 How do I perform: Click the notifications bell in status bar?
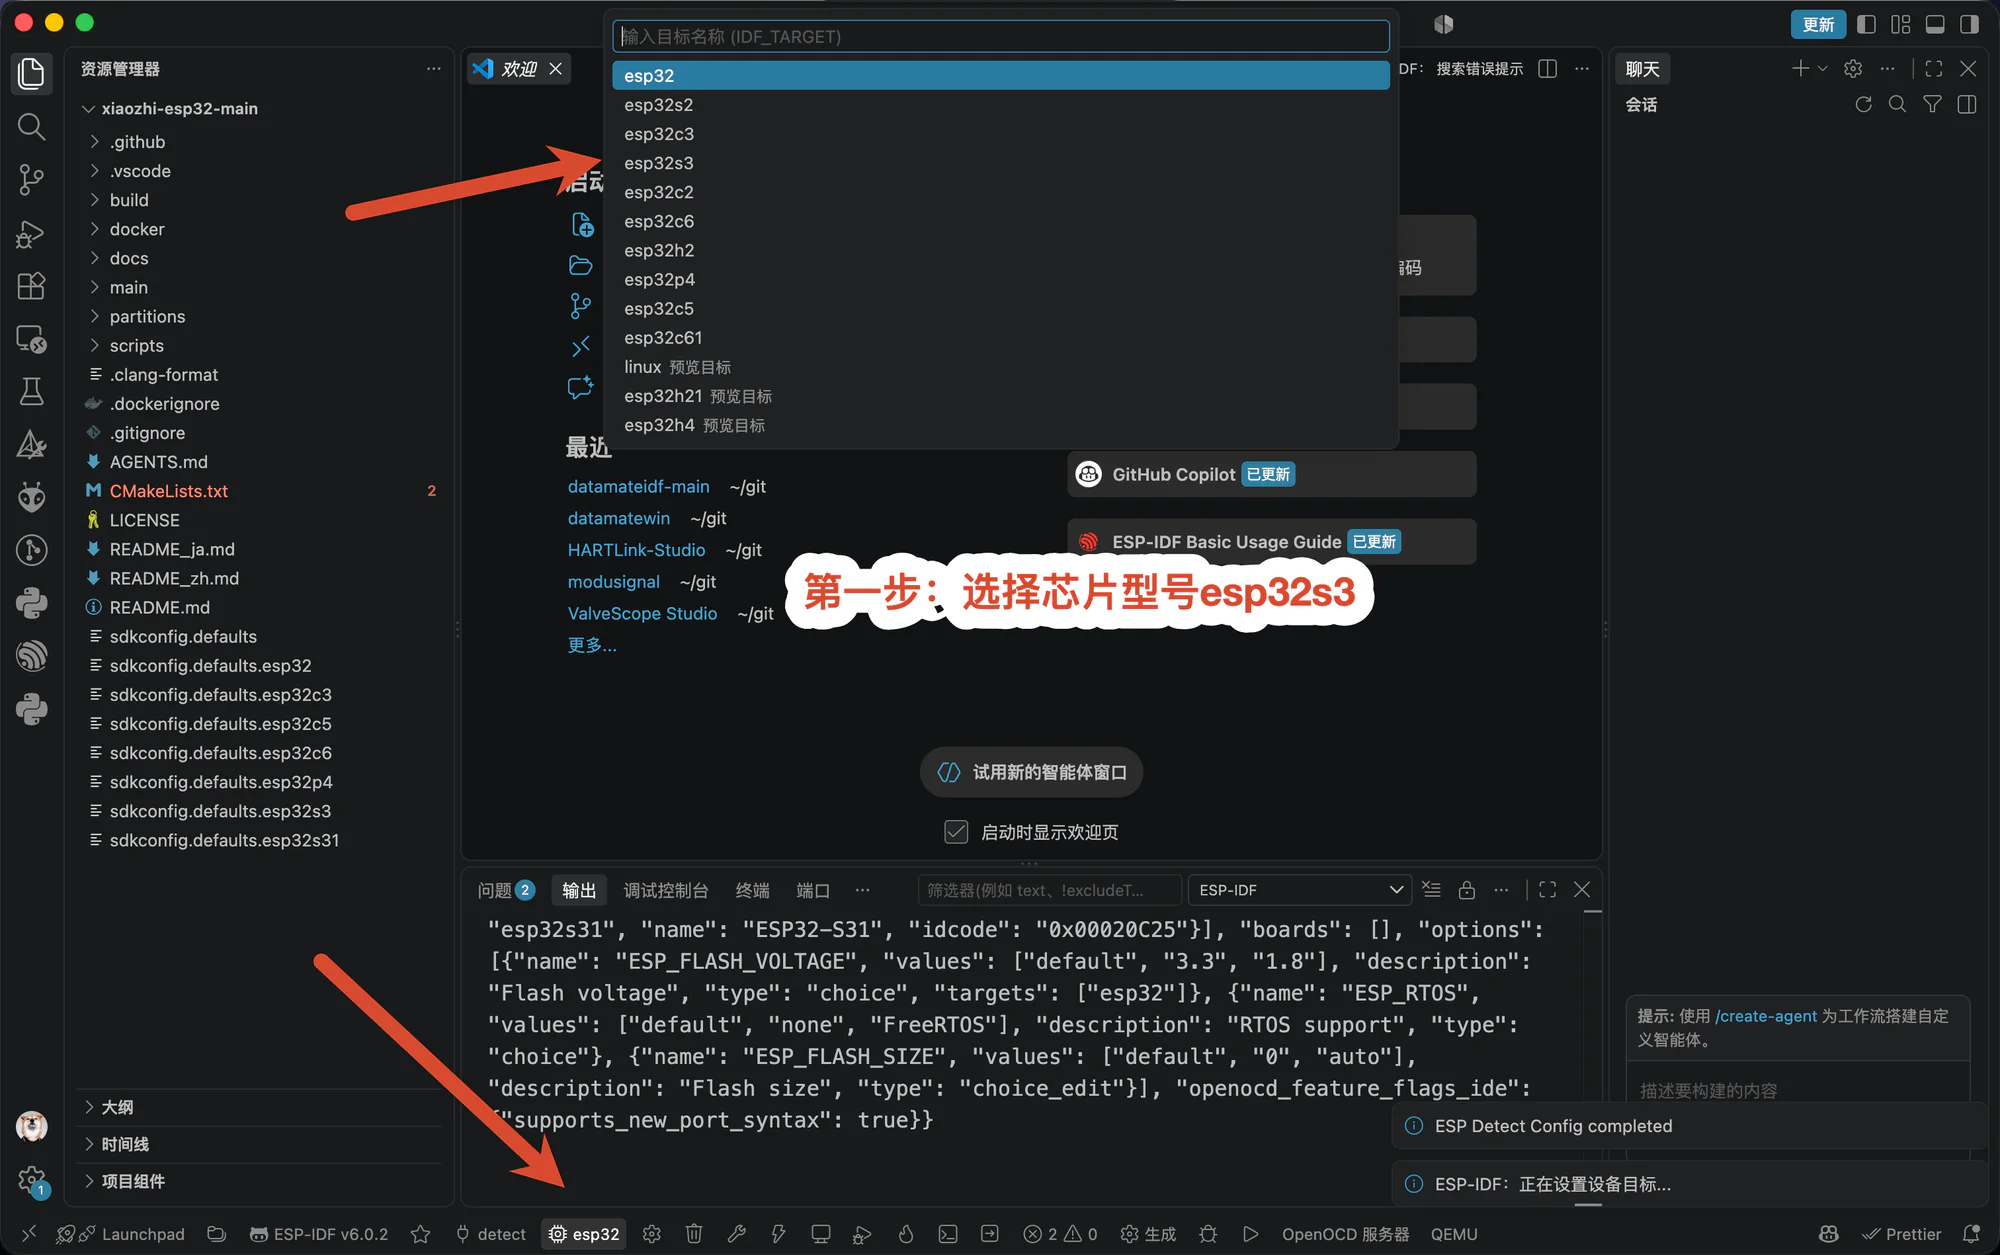[1971, 1234]
